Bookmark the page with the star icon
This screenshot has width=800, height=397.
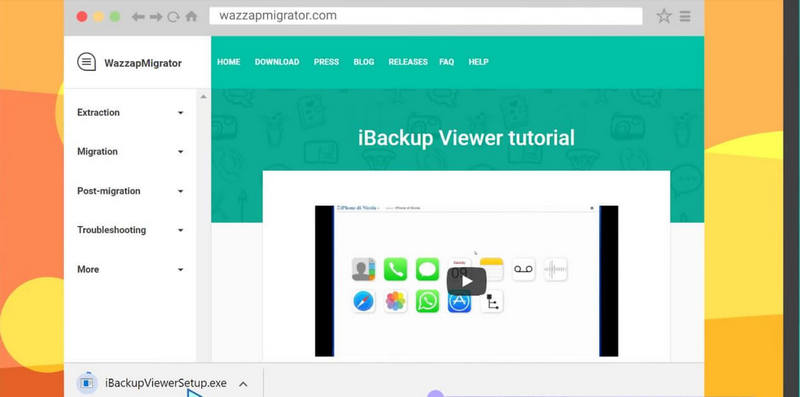[x=664, y=16]
